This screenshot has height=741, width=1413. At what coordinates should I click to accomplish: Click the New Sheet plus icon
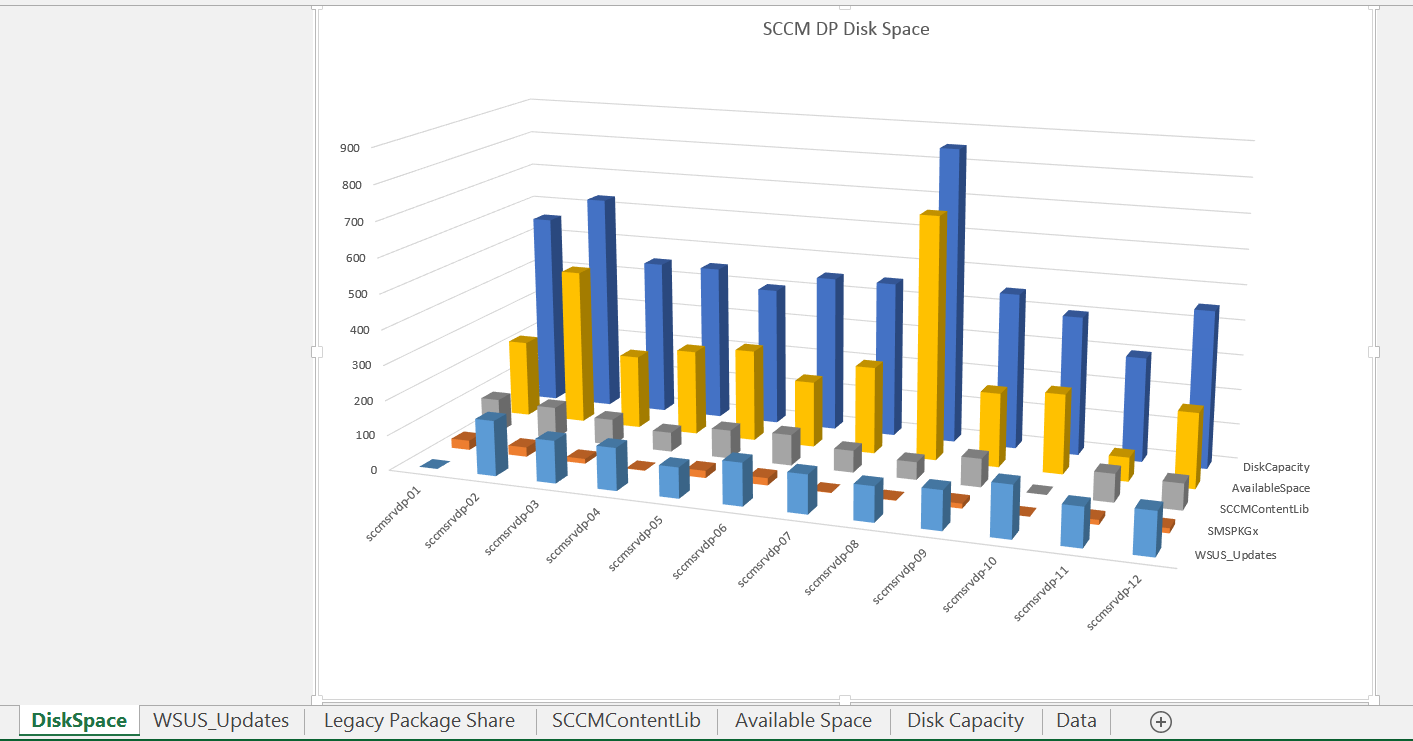pos(1160,722)
